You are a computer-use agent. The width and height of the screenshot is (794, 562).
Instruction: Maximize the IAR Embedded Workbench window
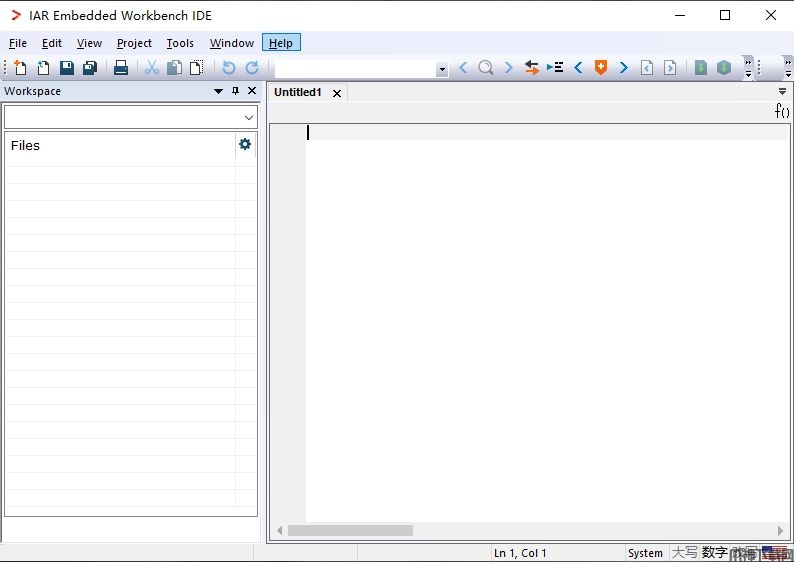pyautogui.click(x=725, y=15)
